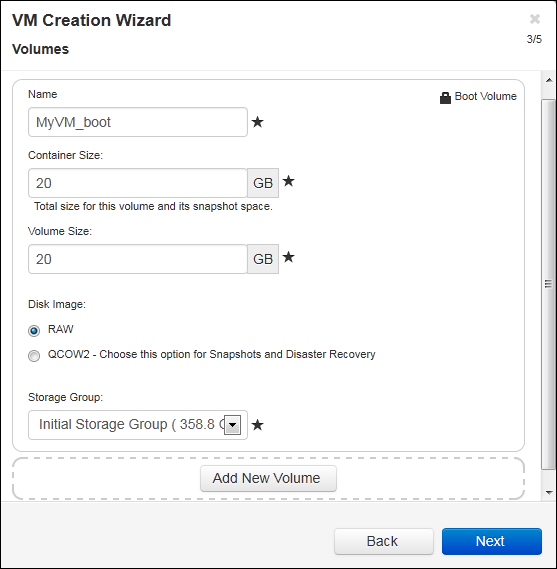Click the star beside Storage Group dropdown
557x569 pixels.
(x=258, y=425)
